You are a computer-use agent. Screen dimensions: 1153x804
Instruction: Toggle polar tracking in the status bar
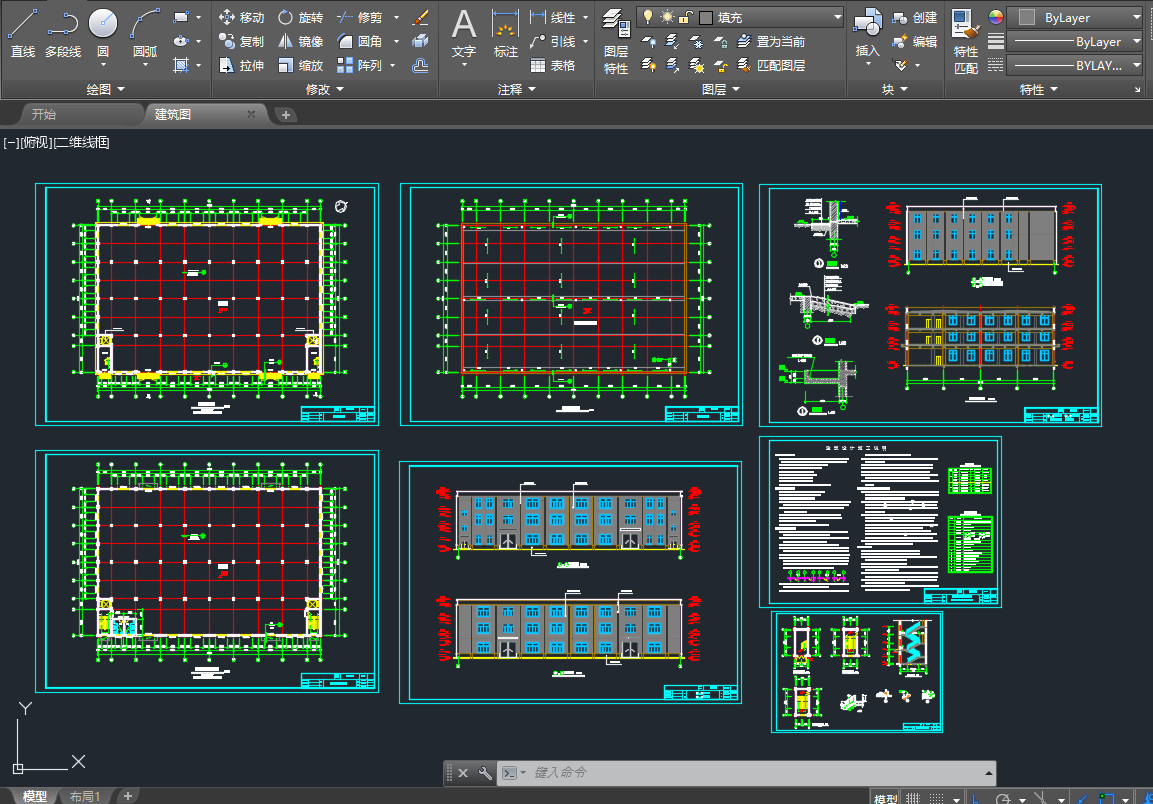pyautogui.click(x=1003, y=798)
